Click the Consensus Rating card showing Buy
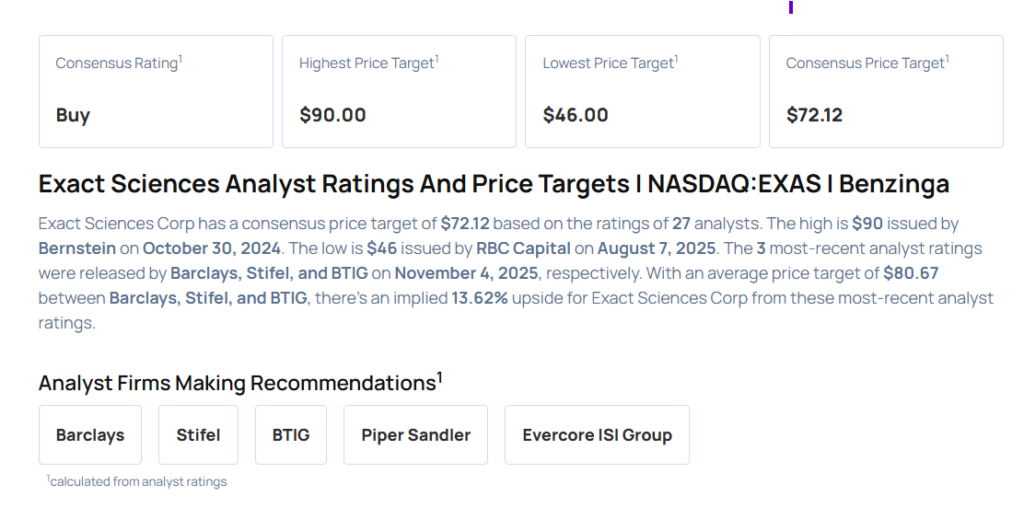1024x519 pixels. coord(155,91)
